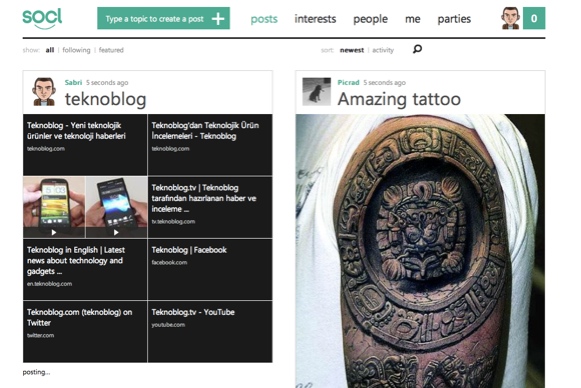Image resolution: width=581 pixels, height=388 pixels.
Task: Sort posts by activity
Action: coord(383,50)
